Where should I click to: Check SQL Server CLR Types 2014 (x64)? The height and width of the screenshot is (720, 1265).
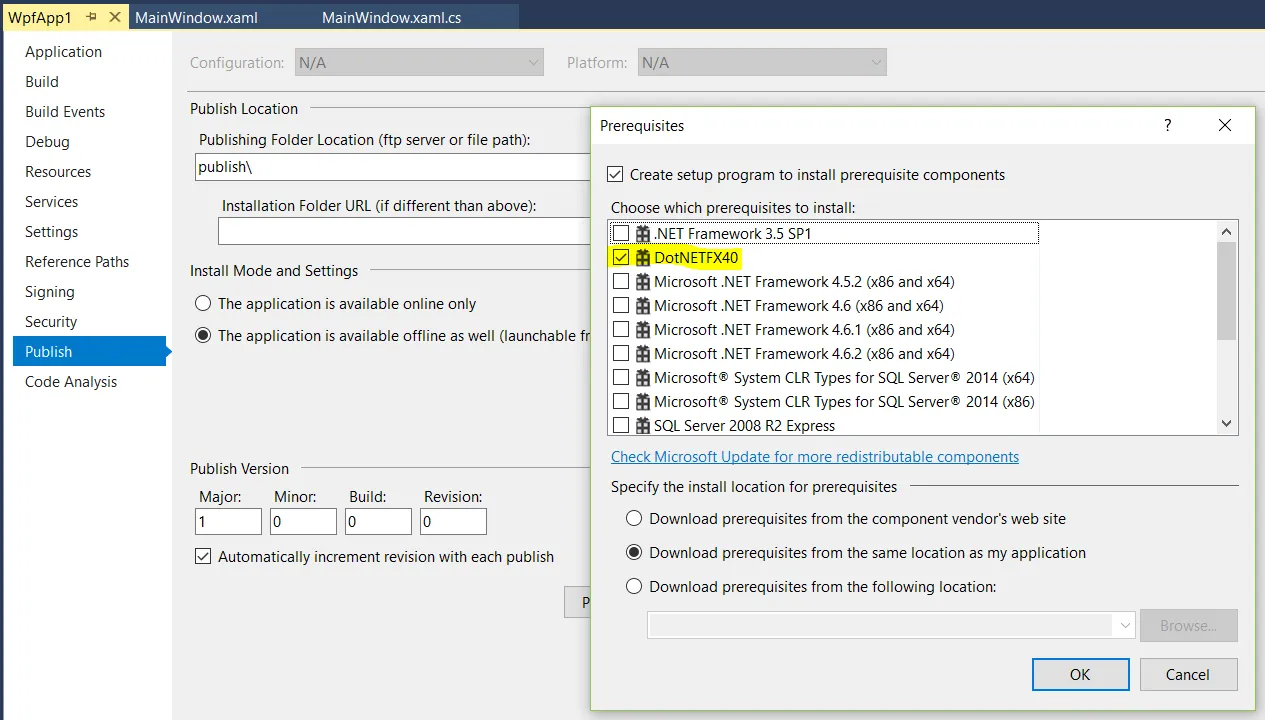621,378
